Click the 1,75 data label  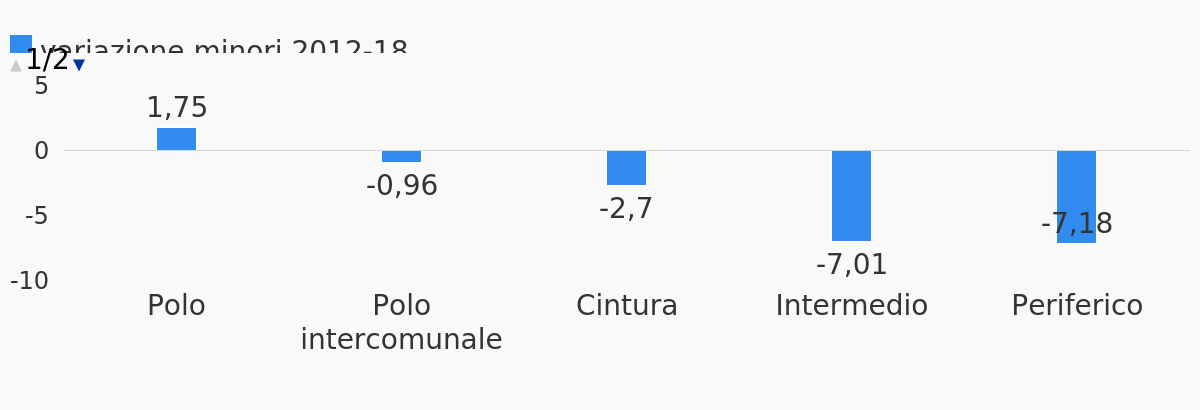[177, 108]
